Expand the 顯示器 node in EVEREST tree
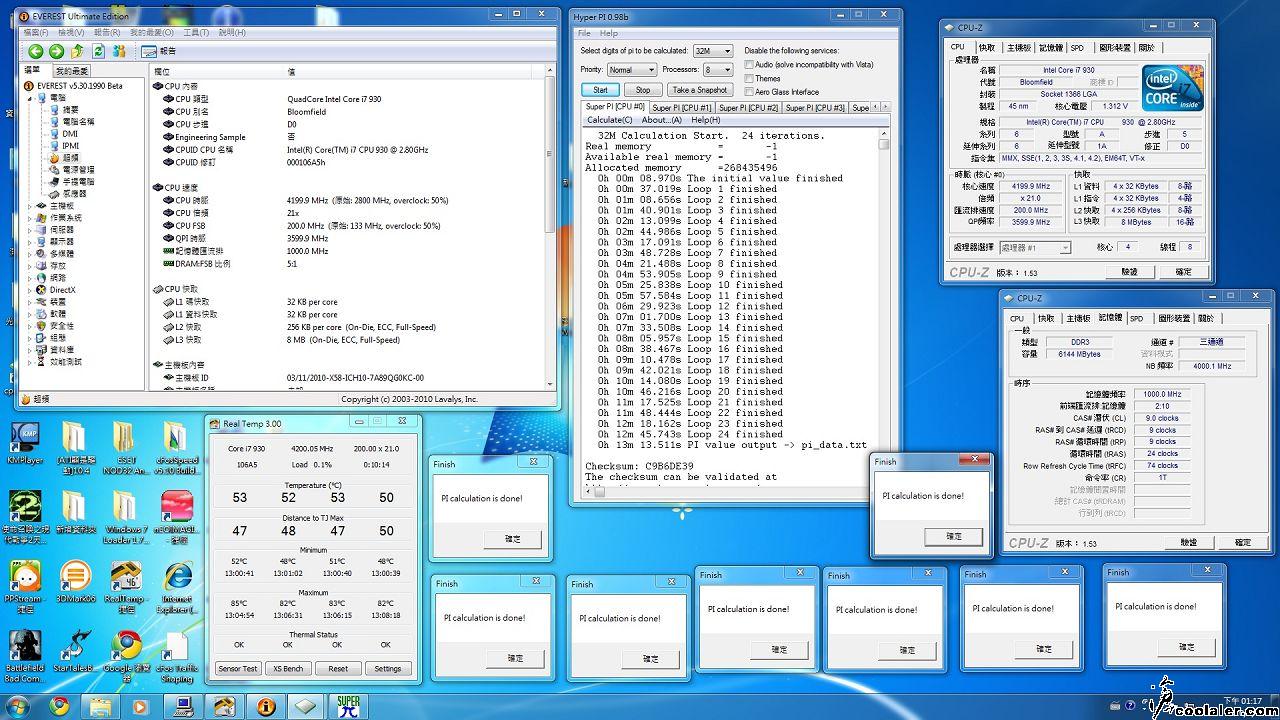The height and width of the screenshot is (720, 1280). (x=30, y=242)
